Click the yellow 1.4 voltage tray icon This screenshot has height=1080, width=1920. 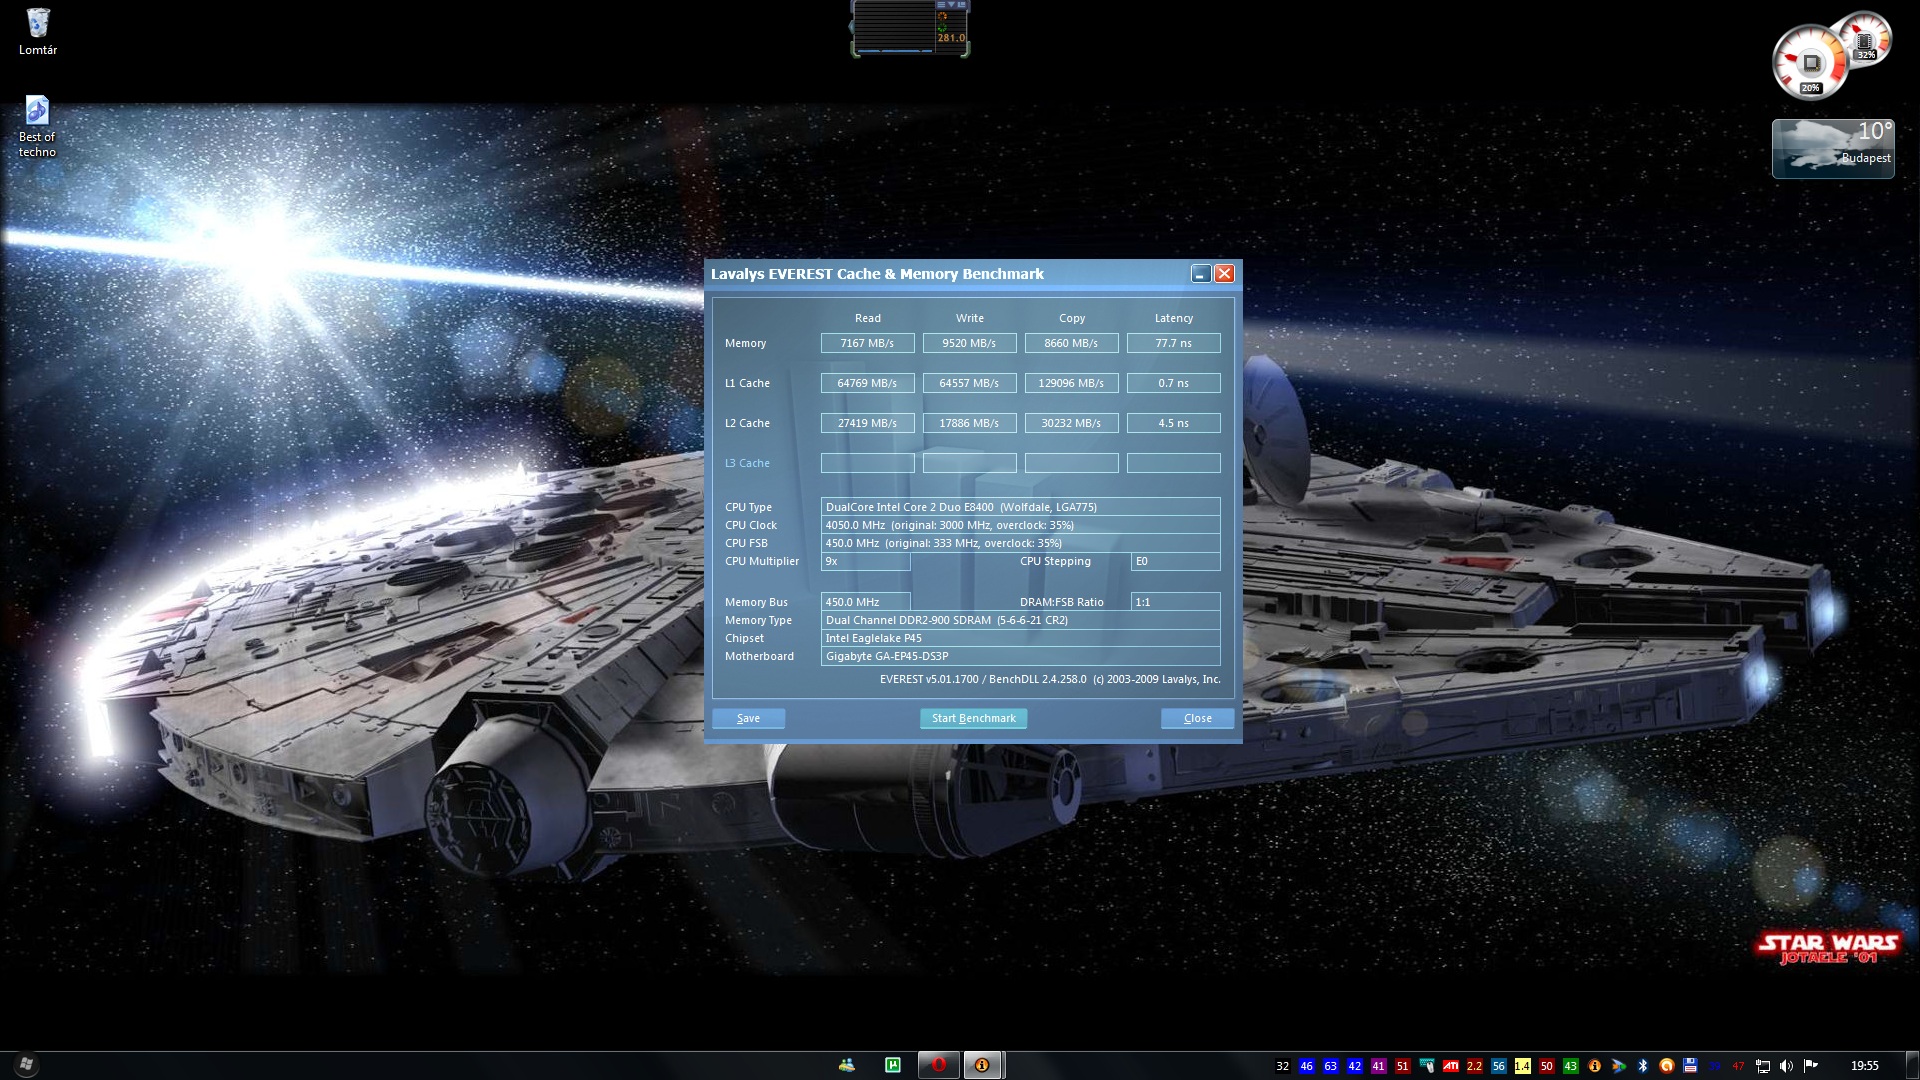click(x=1523, y=1066)
